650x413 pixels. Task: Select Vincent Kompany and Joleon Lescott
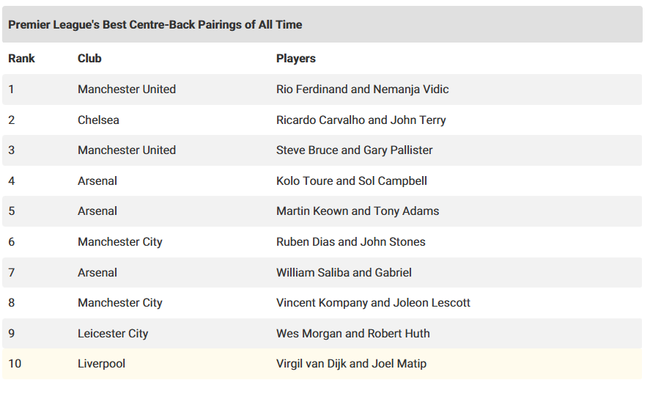tap(373, 303)
